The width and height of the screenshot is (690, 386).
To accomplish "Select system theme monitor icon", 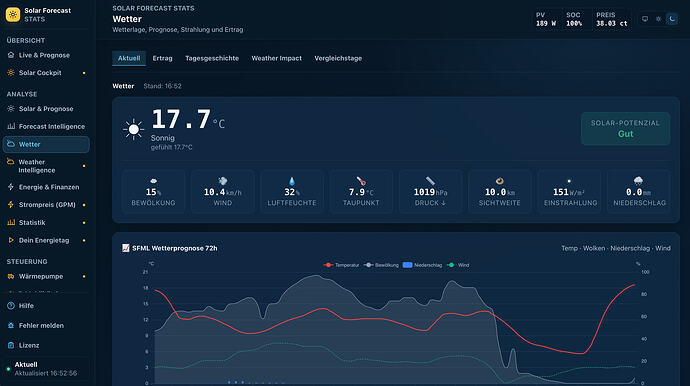I will pyautogui.click(x=645, y=19).
